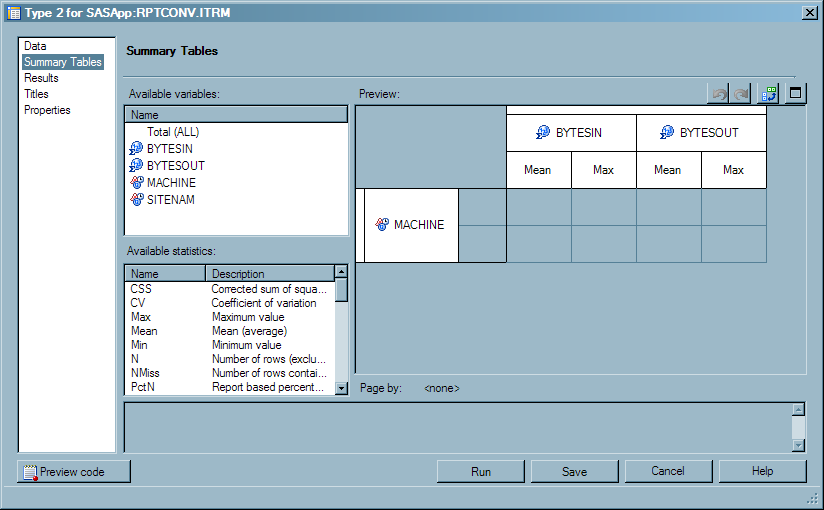This screenshot has height=510, width=824.
Task: Switch to the Properties section
Action: tap(47, 110)
